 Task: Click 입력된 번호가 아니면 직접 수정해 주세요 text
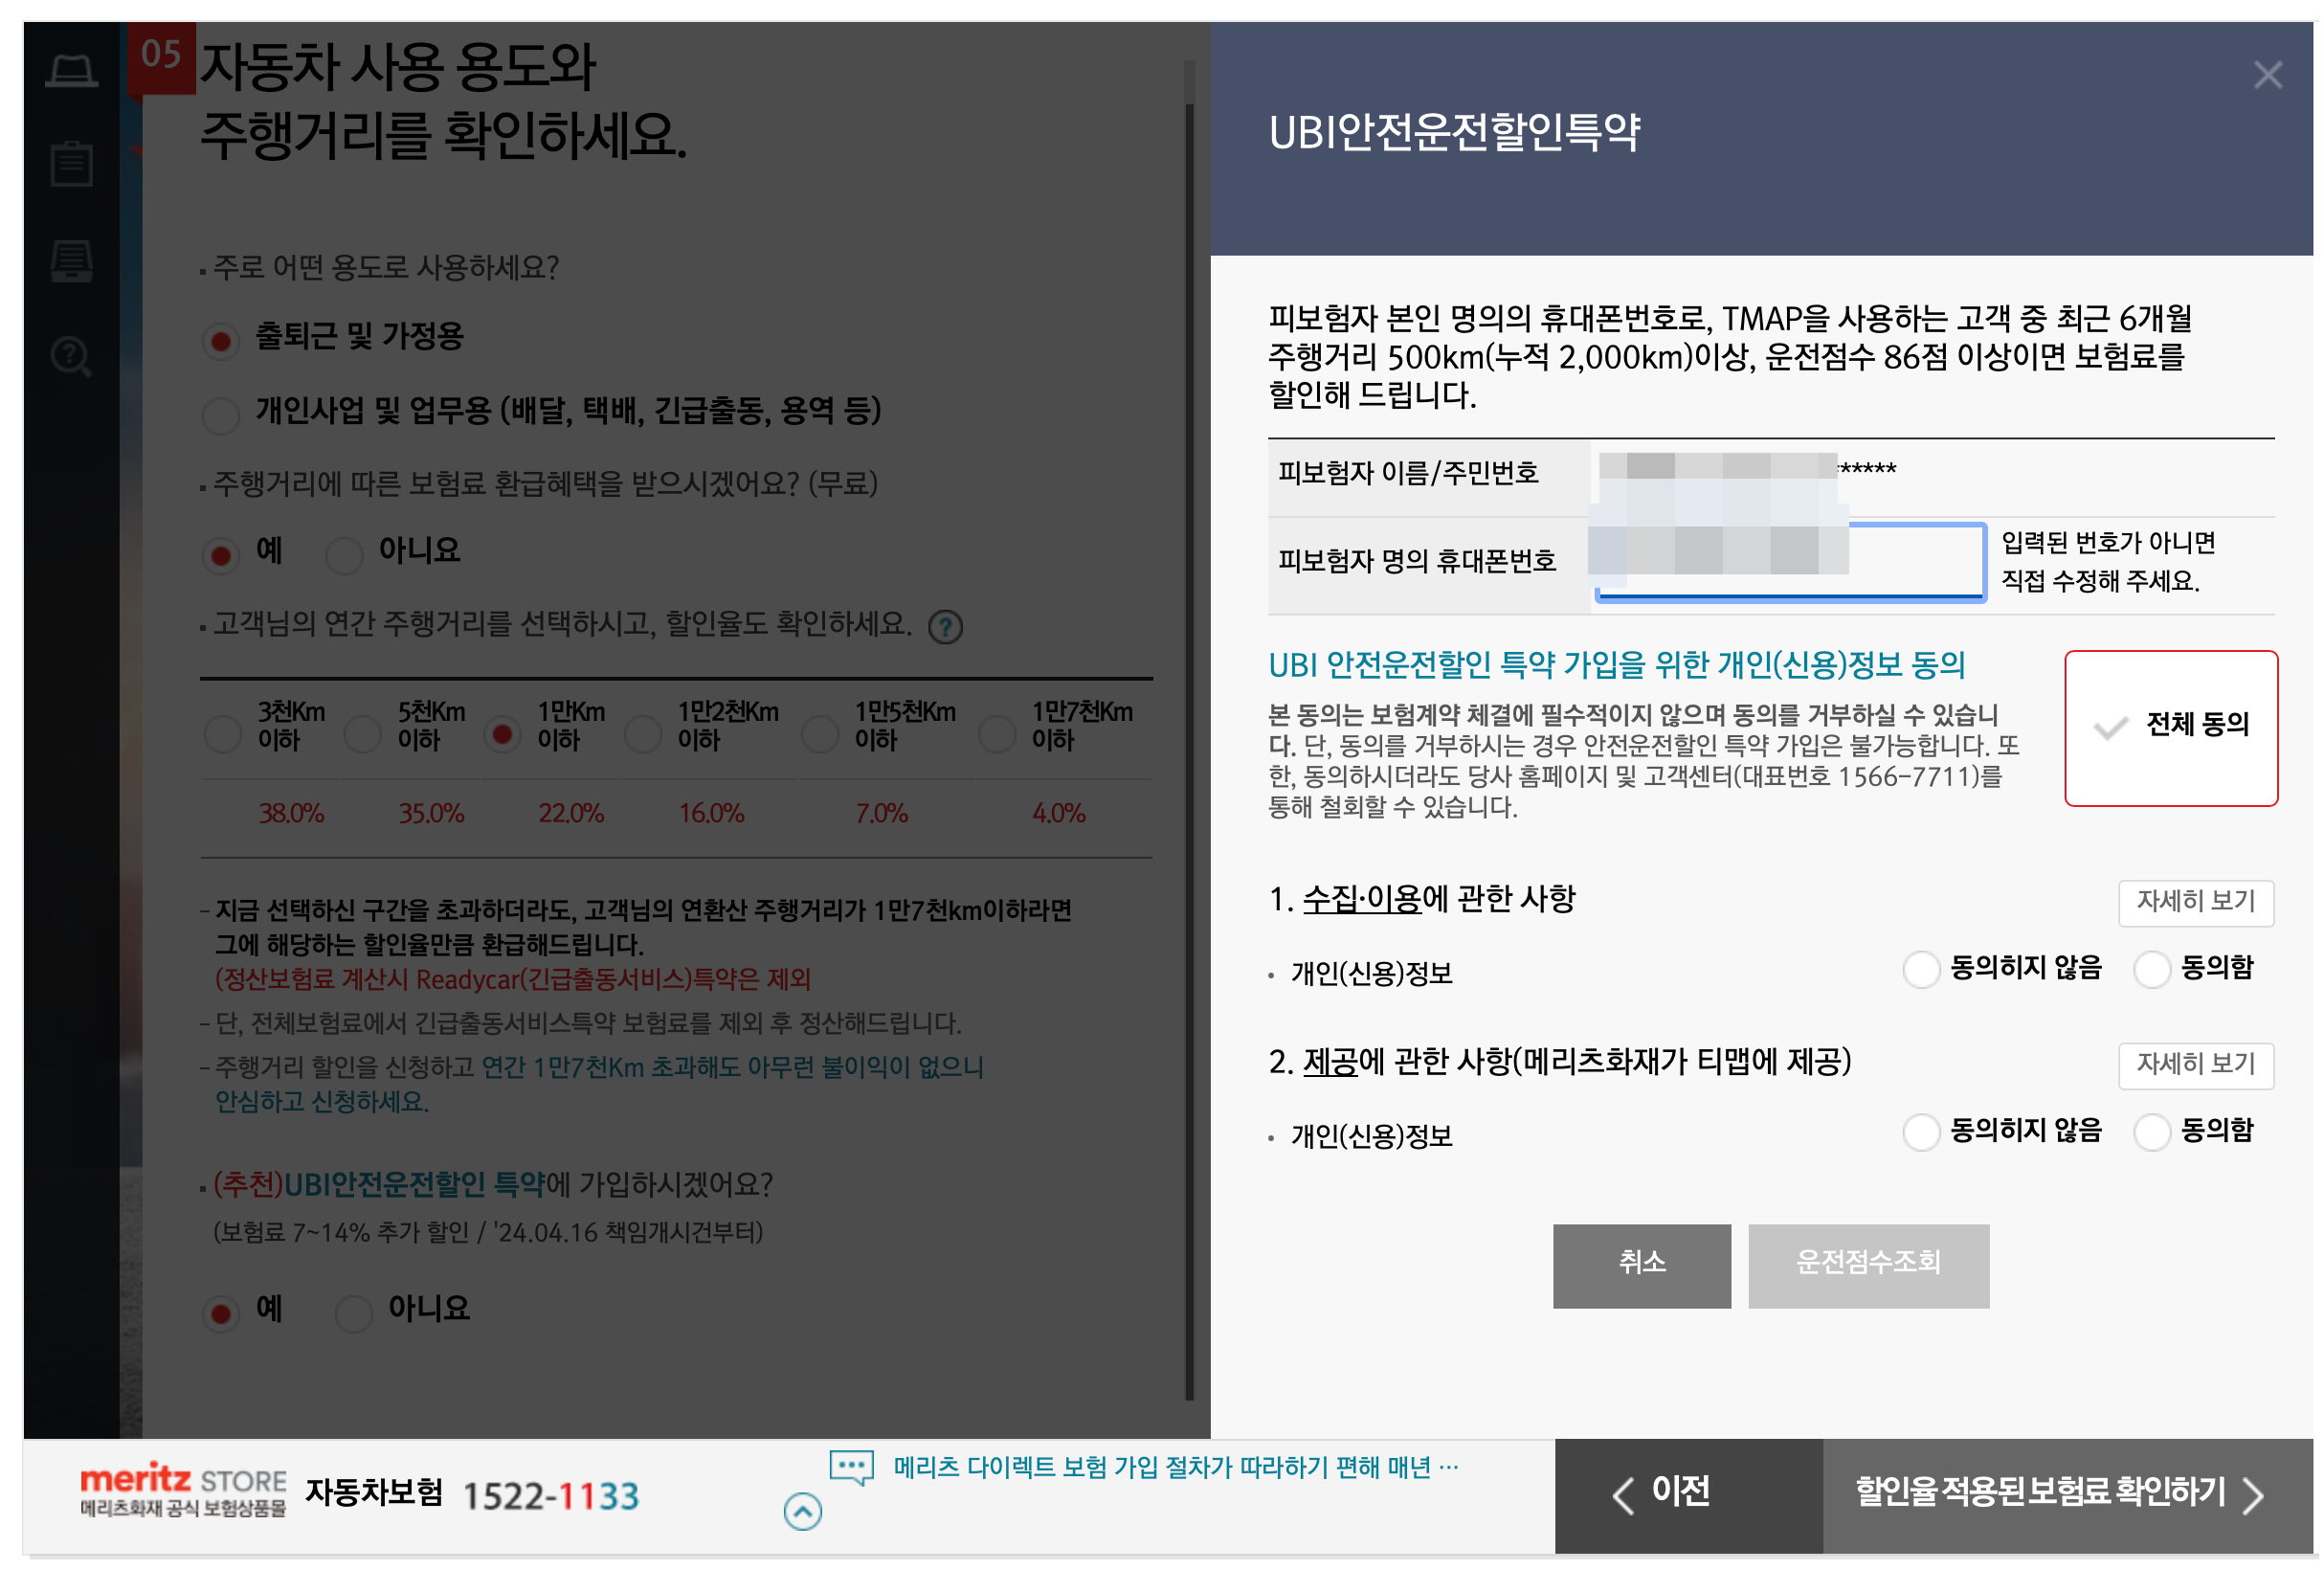(x=2107, y=562)
